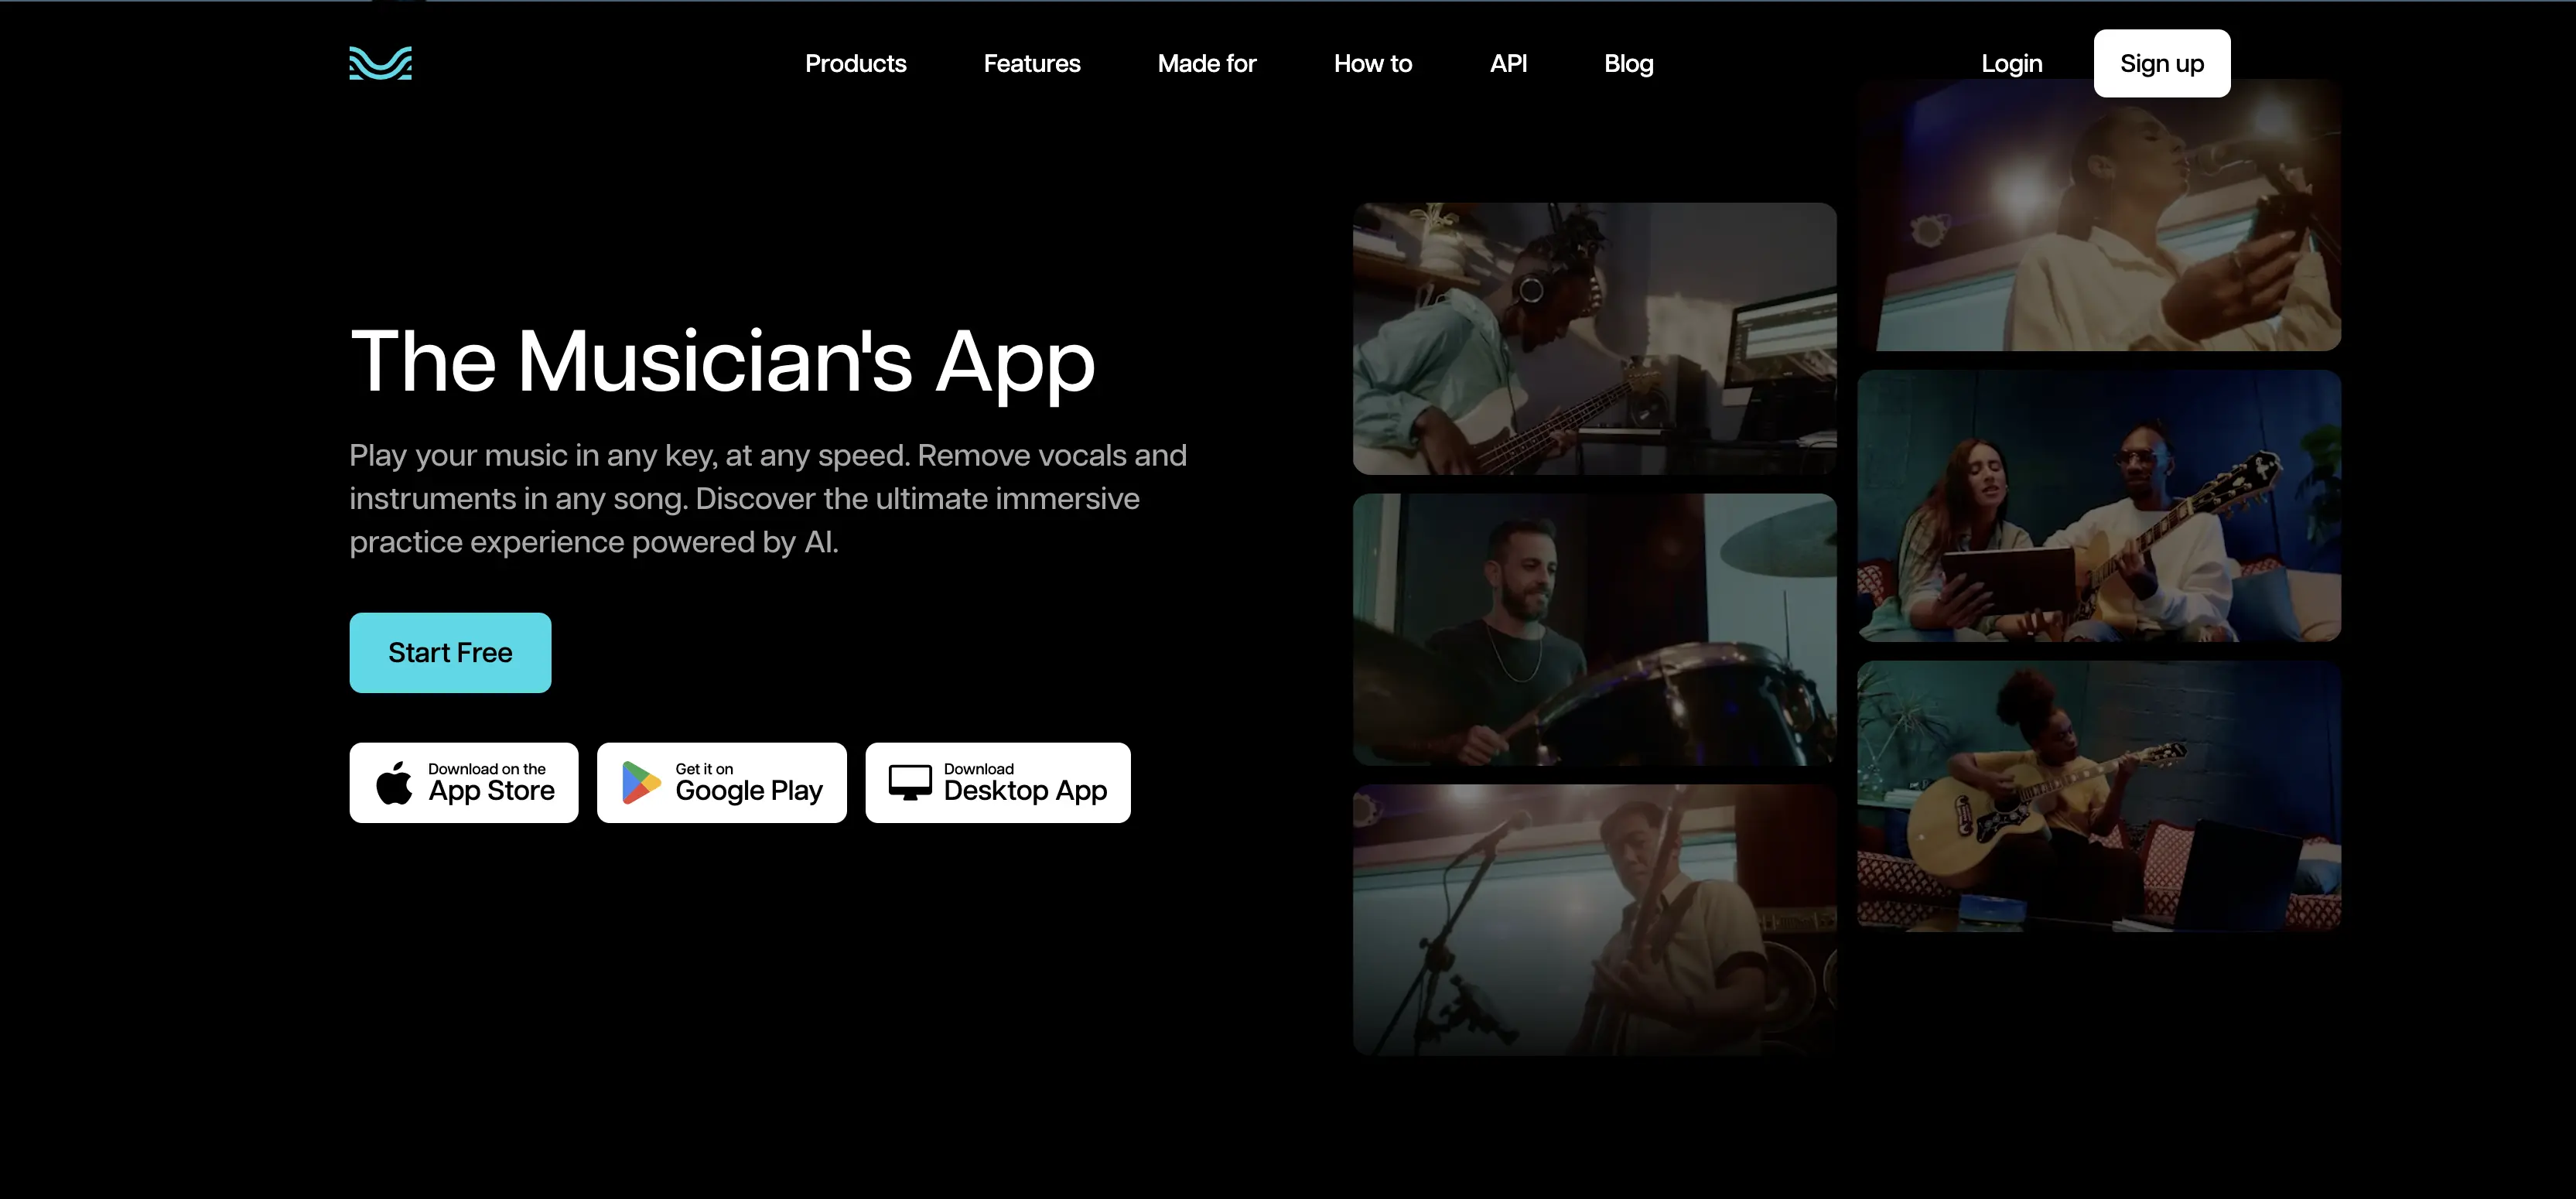Click the App Store download icon
Screen dimensions: 2576x1199
[x=465, y=782]
